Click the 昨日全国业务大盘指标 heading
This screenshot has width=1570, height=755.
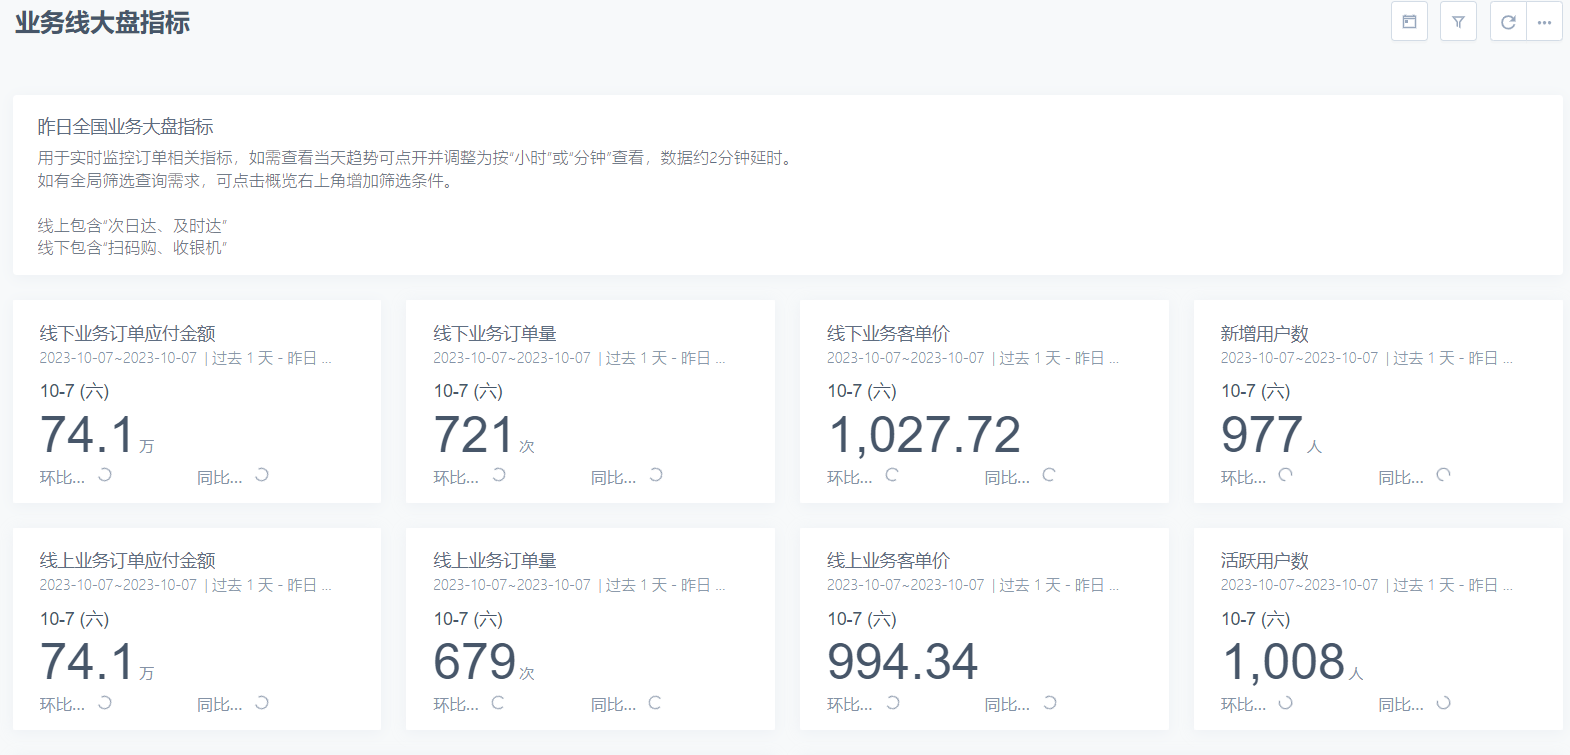tap(126, 127)
